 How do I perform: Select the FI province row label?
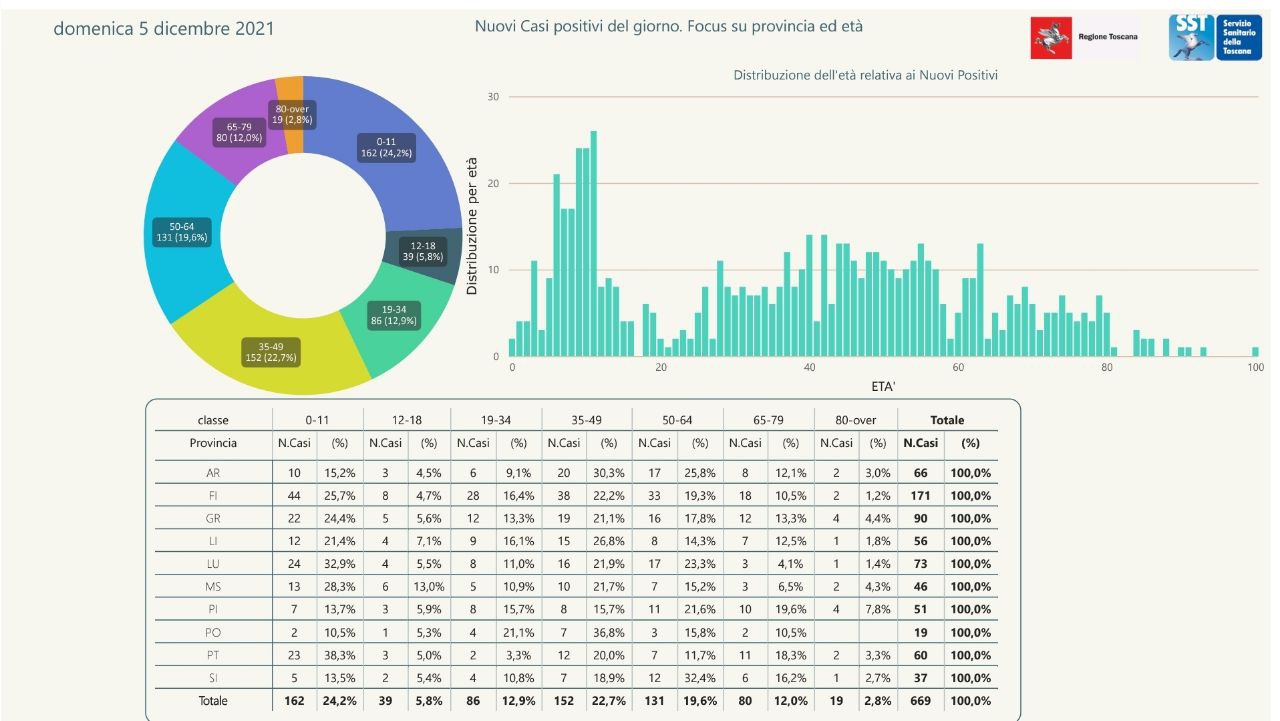213,495
